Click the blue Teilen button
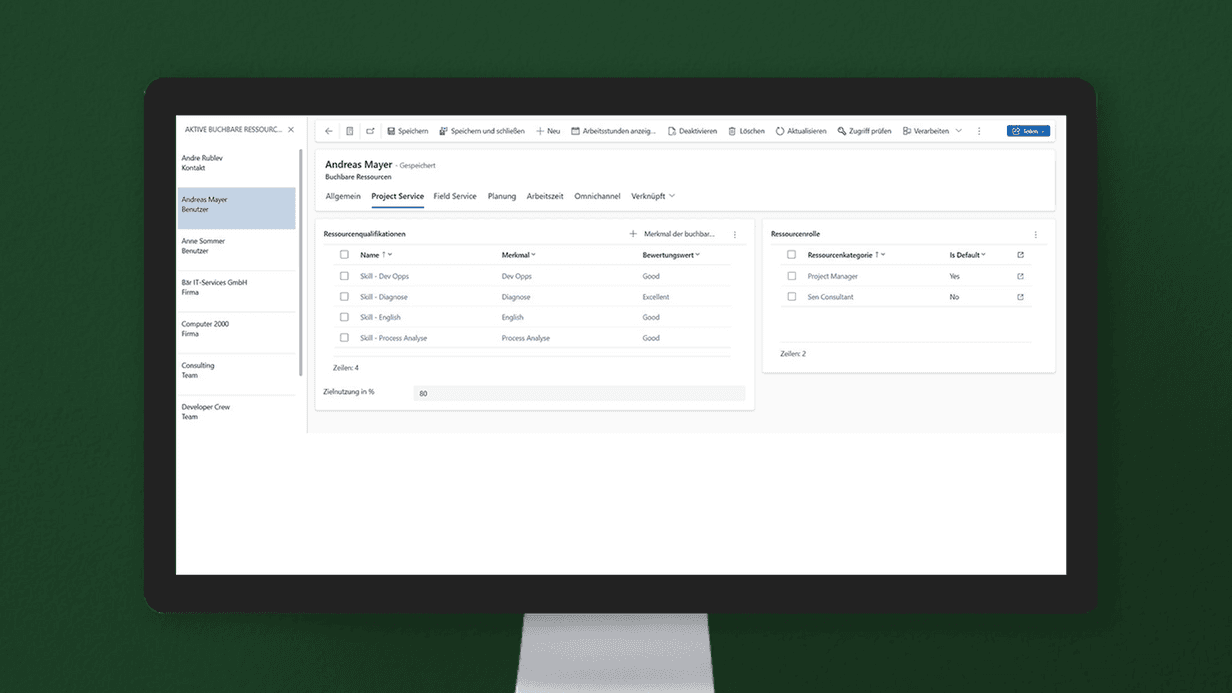 point(1028,131)
